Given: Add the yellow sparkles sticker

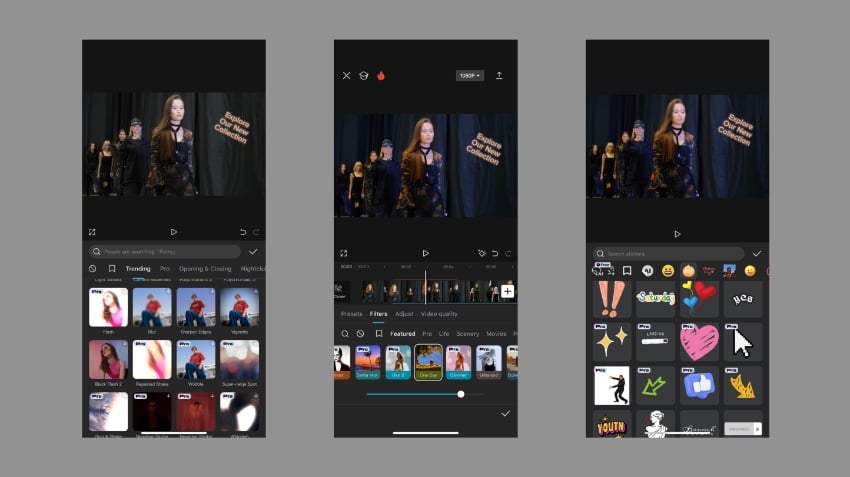Looking at the screenshot, I should 612,342.
